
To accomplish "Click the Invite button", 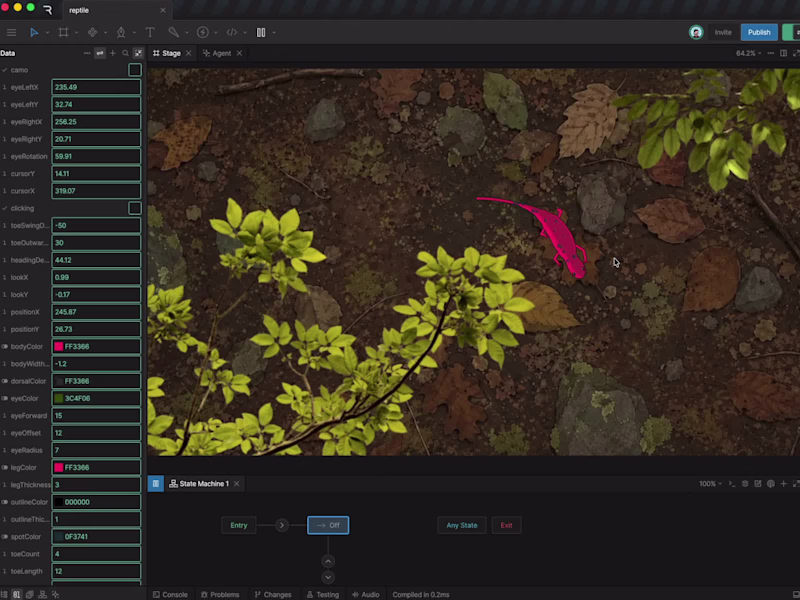I will 722,32.
